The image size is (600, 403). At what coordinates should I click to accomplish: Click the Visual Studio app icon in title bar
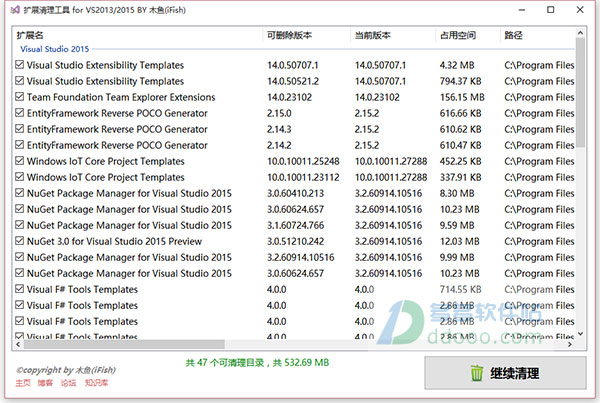(15, 10)
